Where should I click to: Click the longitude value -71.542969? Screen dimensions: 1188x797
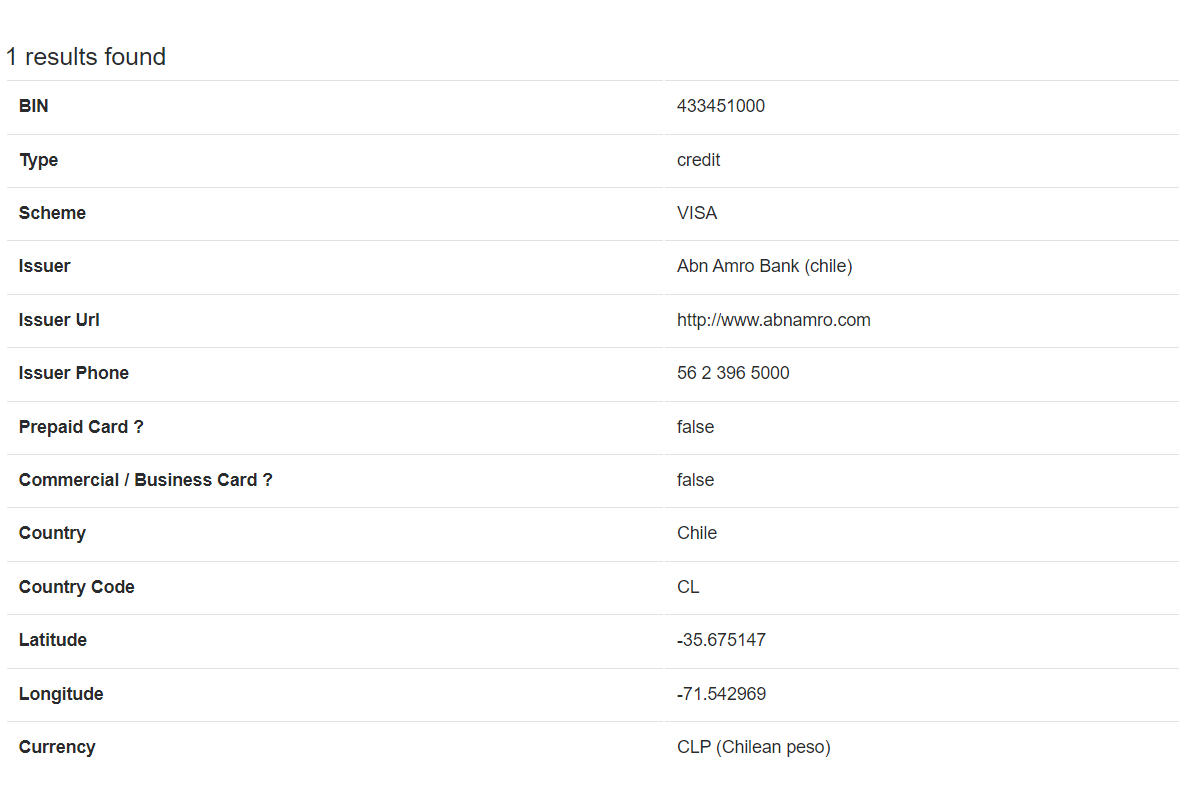(721, 694)
